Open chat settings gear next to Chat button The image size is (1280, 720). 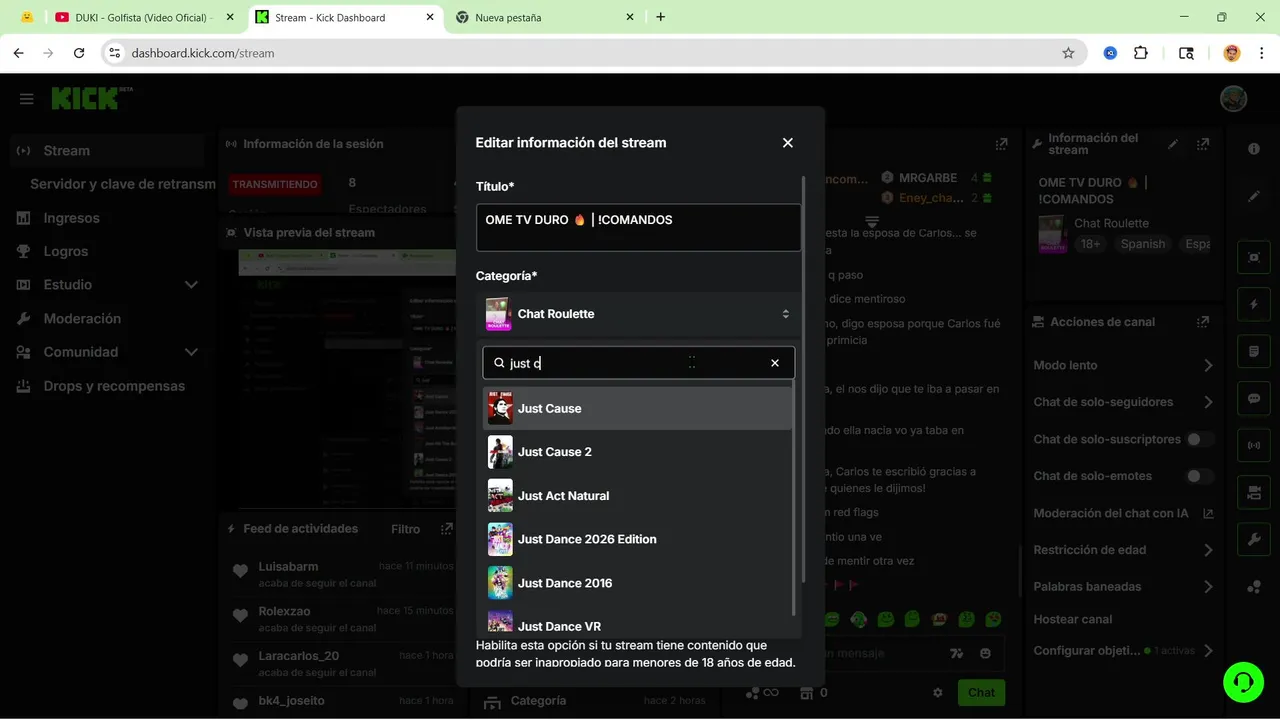[x=938, y=692]
